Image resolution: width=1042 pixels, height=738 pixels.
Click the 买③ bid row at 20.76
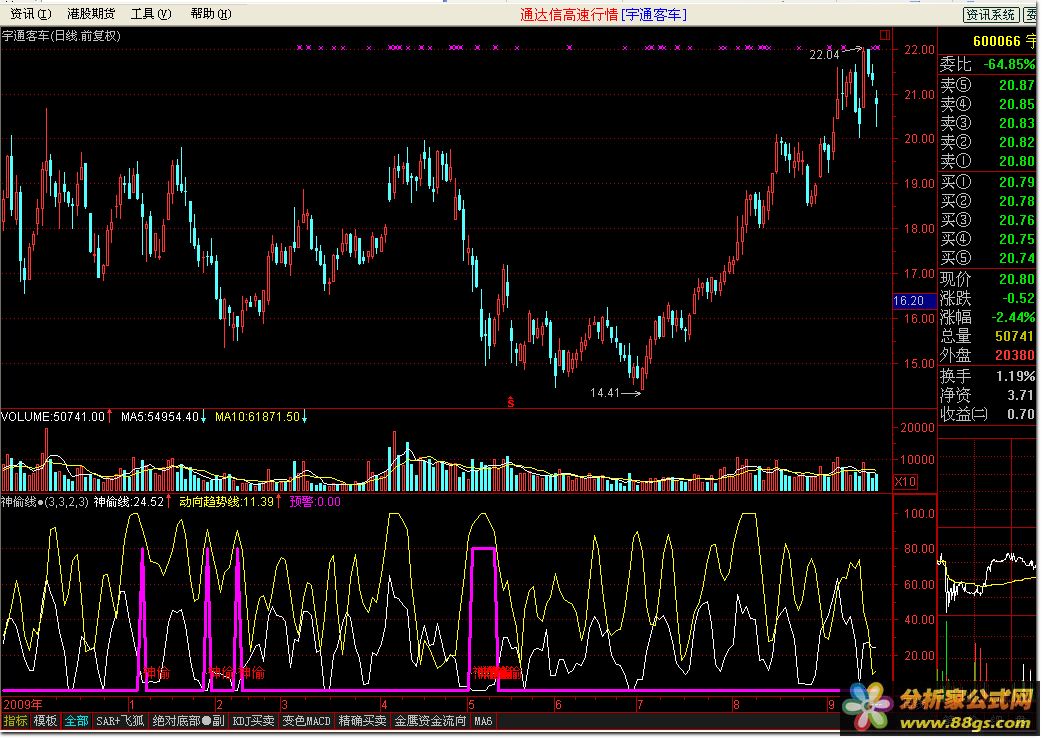tap(987, 220)
